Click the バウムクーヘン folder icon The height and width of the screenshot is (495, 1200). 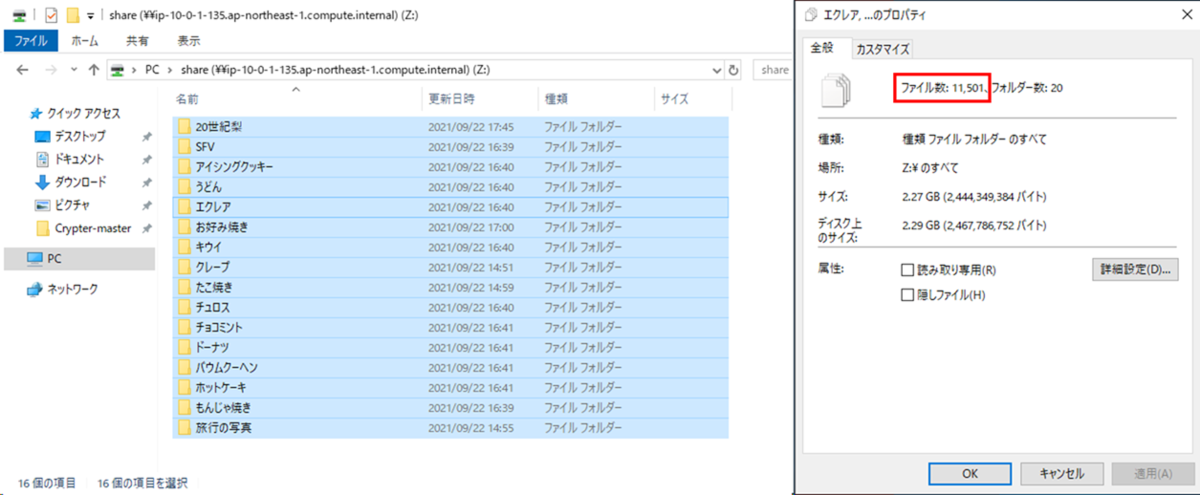pyautogui.click(x=184, y=367)
